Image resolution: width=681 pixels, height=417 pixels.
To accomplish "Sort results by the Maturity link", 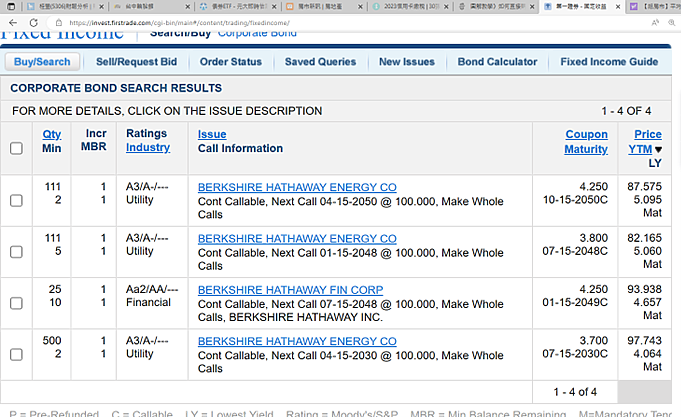I will pyautogui.click(x=586, y=149).
